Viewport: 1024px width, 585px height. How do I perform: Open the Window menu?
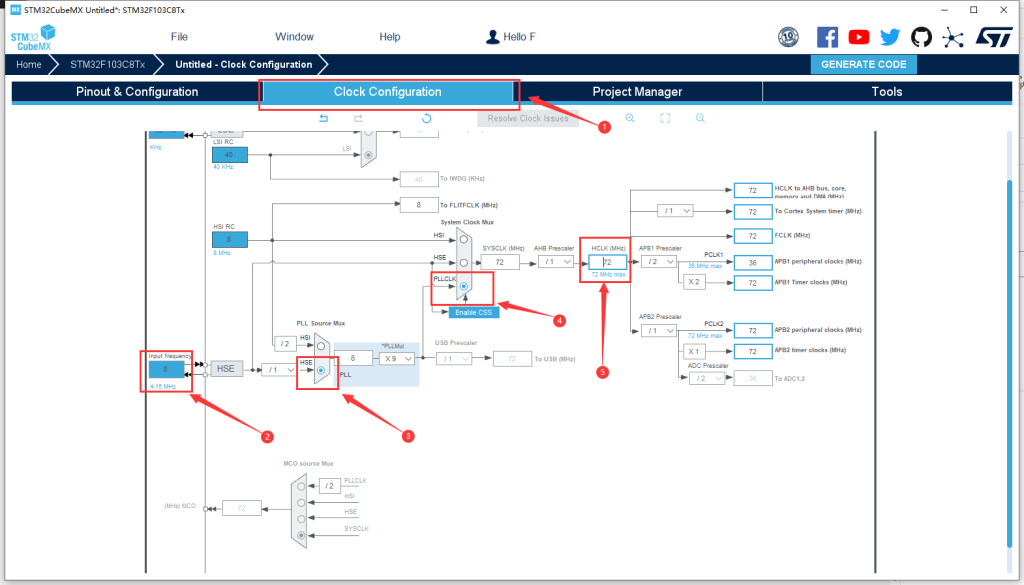(x=294, y=37)
